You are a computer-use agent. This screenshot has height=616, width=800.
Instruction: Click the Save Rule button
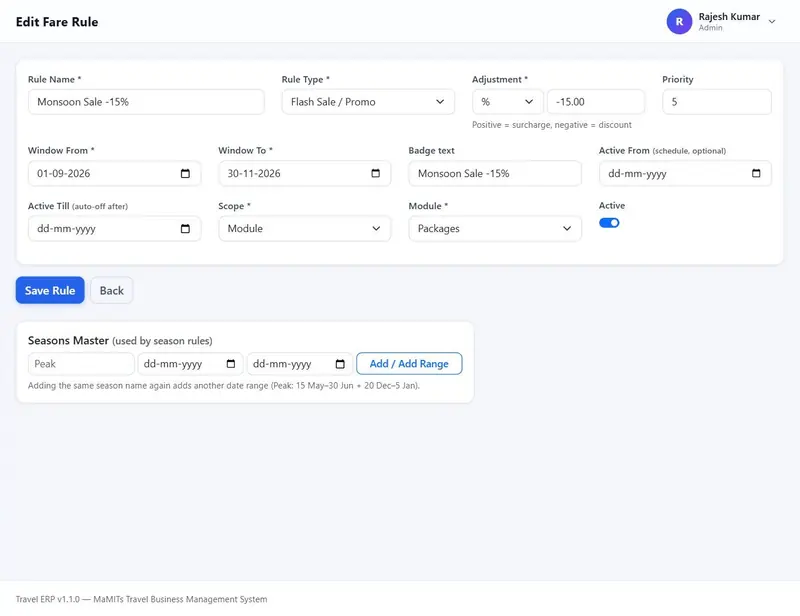[50, 290]
